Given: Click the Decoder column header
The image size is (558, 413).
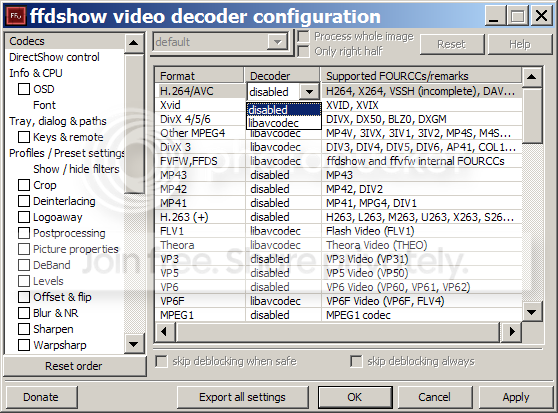Looking at the screenshot, I should pyautogui.click(x=282, y=75).
